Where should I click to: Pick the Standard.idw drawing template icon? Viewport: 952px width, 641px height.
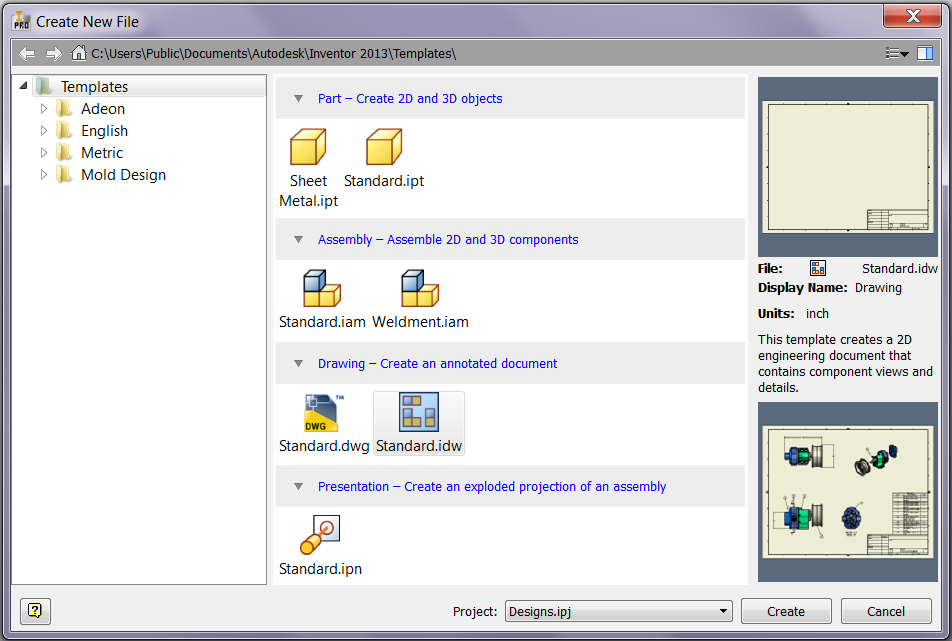[419, 412]
